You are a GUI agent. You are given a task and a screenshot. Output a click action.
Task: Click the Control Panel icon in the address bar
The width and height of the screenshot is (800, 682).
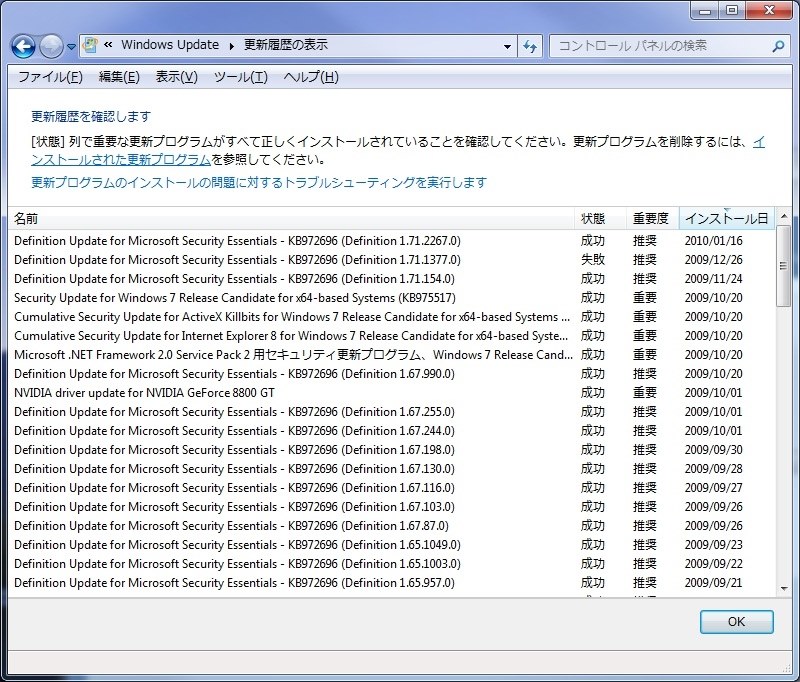(90, 45)
